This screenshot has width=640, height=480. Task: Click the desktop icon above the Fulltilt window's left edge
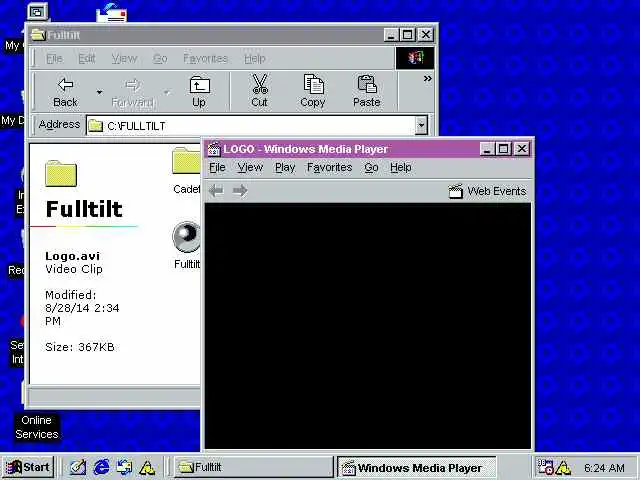pyautogui.click(x=38, y=11)
